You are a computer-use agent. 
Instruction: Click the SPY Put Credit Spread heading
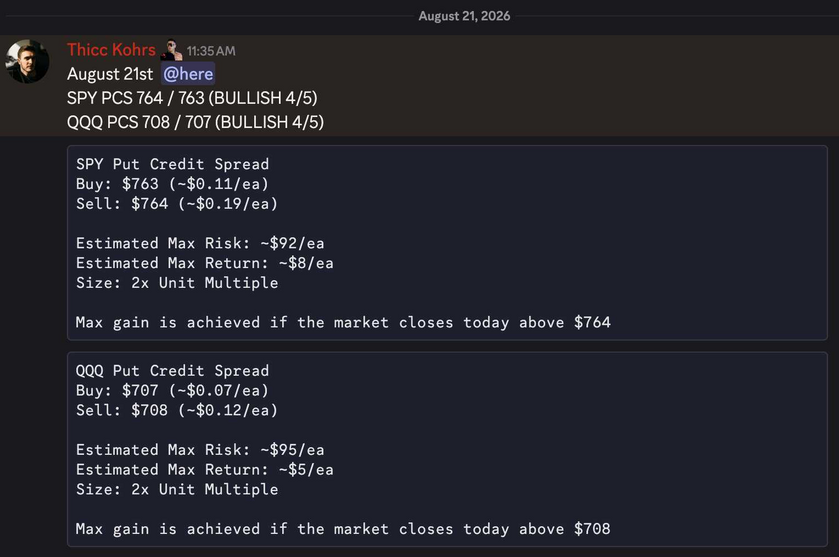172,164
